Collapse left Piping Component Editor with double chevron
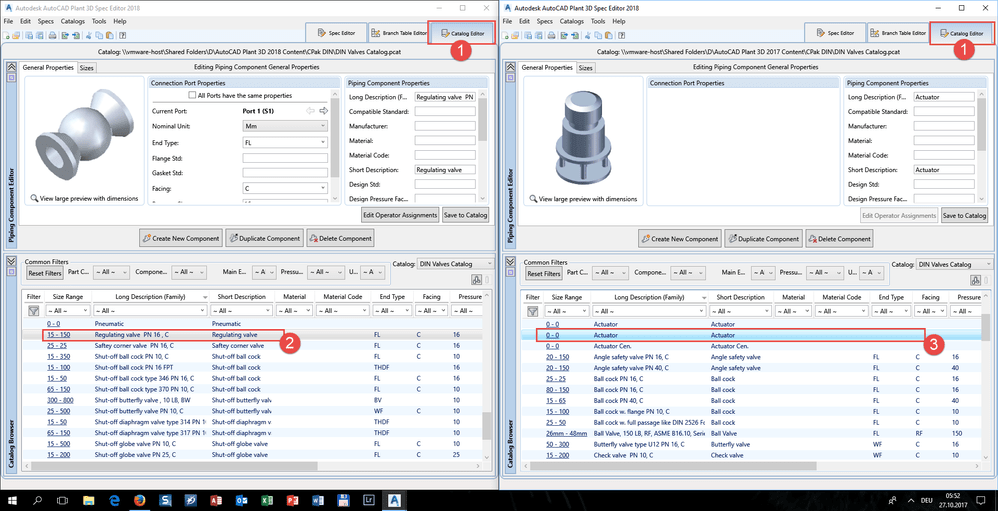This screenshot has height=511, width=998. 11,67
